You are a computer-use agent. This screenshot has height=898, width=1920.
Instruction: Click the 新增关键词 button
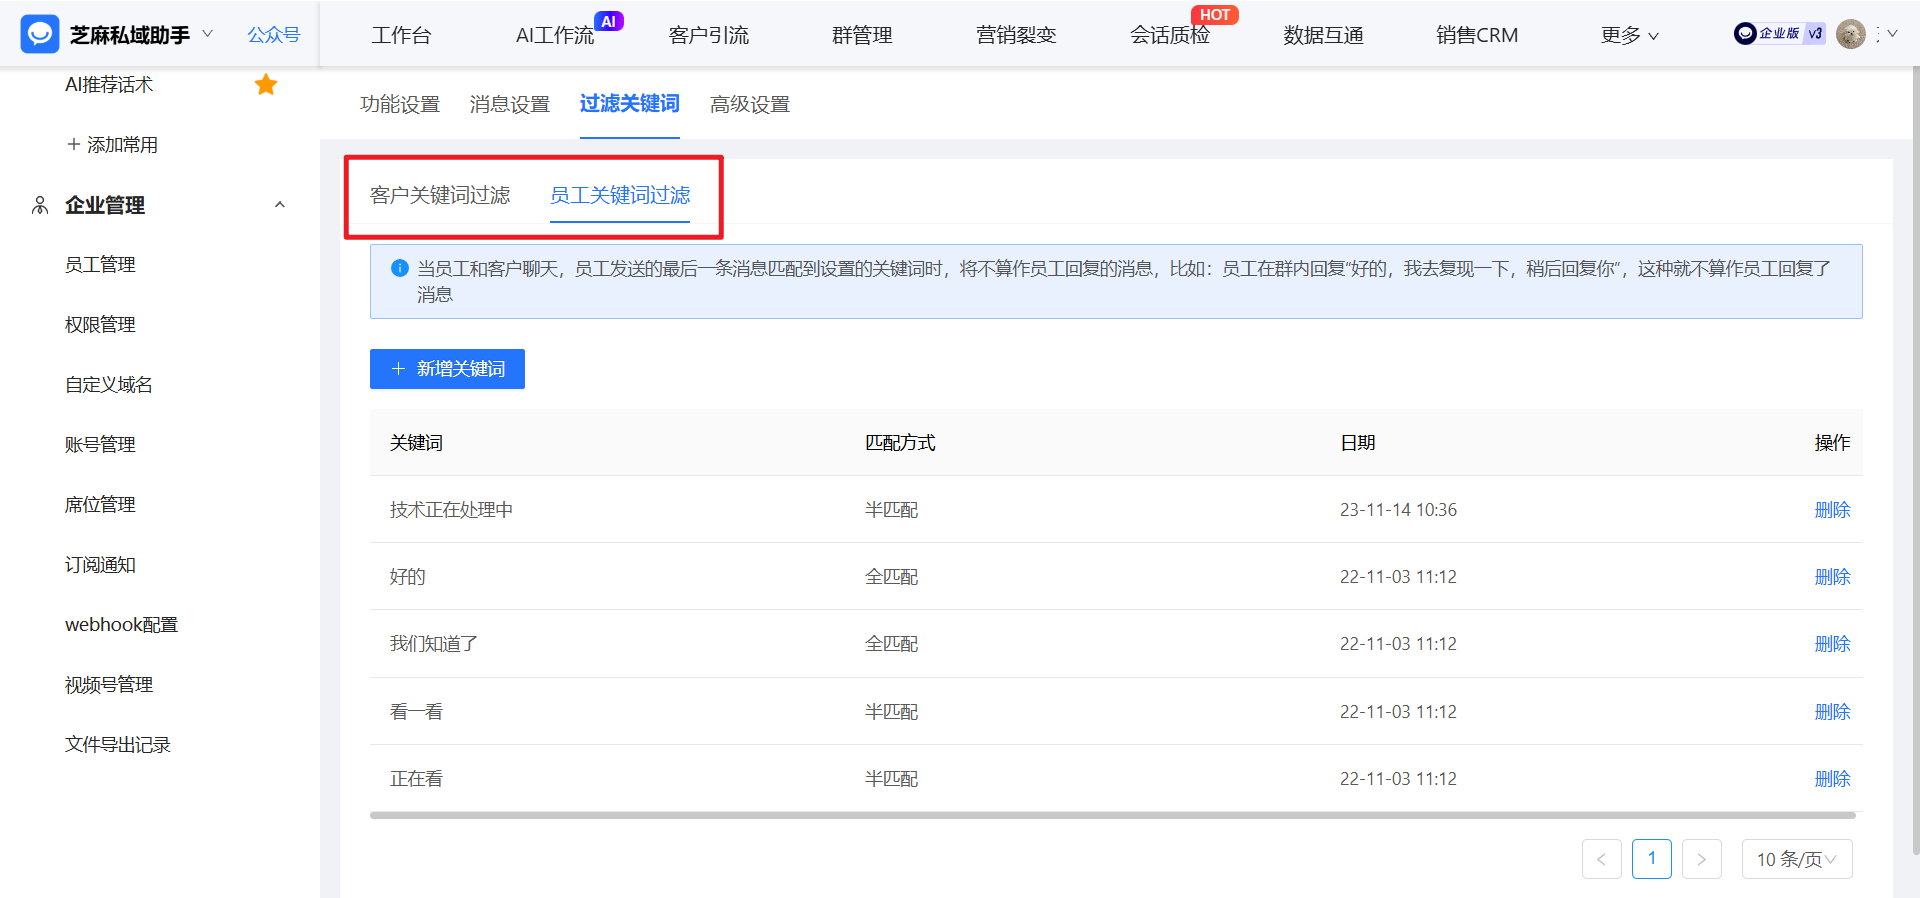pos(447,369)
